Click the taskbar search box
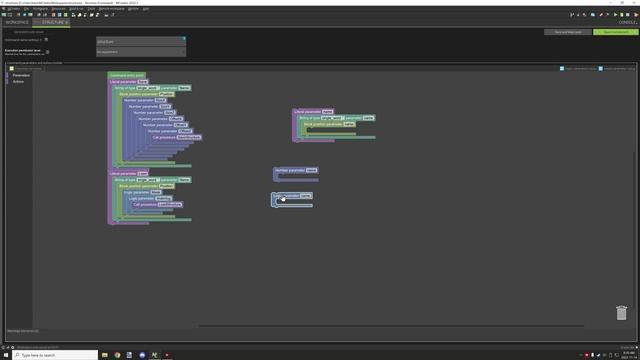This screenshot has height=360, width=640. pos(55,355)
